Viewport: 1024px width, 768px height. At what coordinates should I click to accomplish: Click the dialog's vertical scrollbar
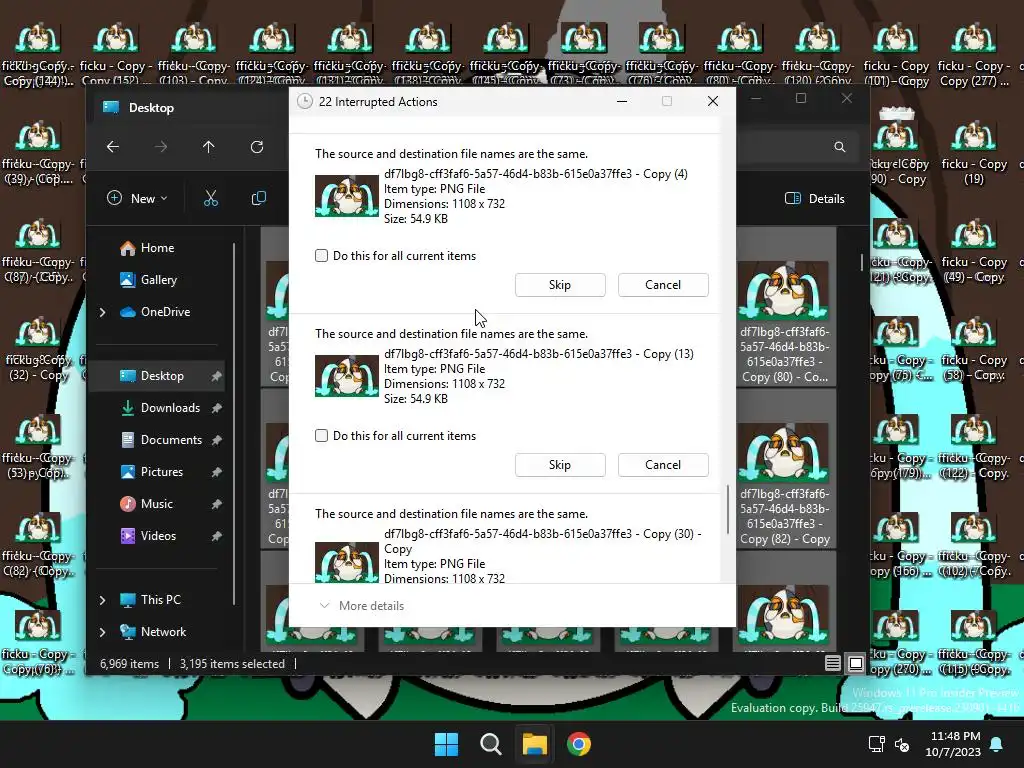(728, 509)
